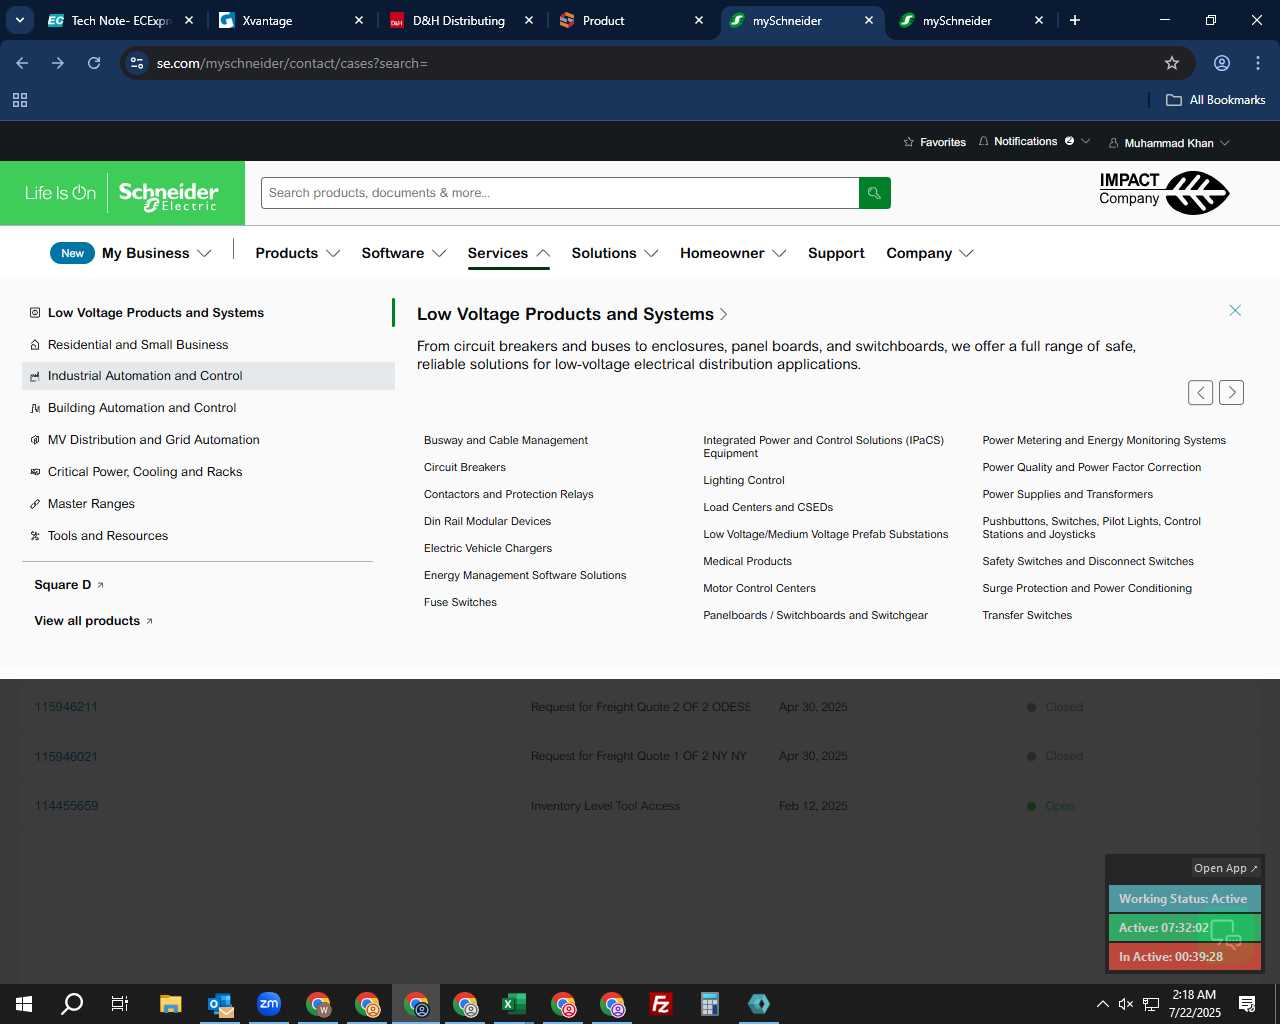Image resolution: width=1280 pixels, height=1024 pixels.
Task: Open Surge Protection and Power Conditioning link
Action: (1087, 588)
